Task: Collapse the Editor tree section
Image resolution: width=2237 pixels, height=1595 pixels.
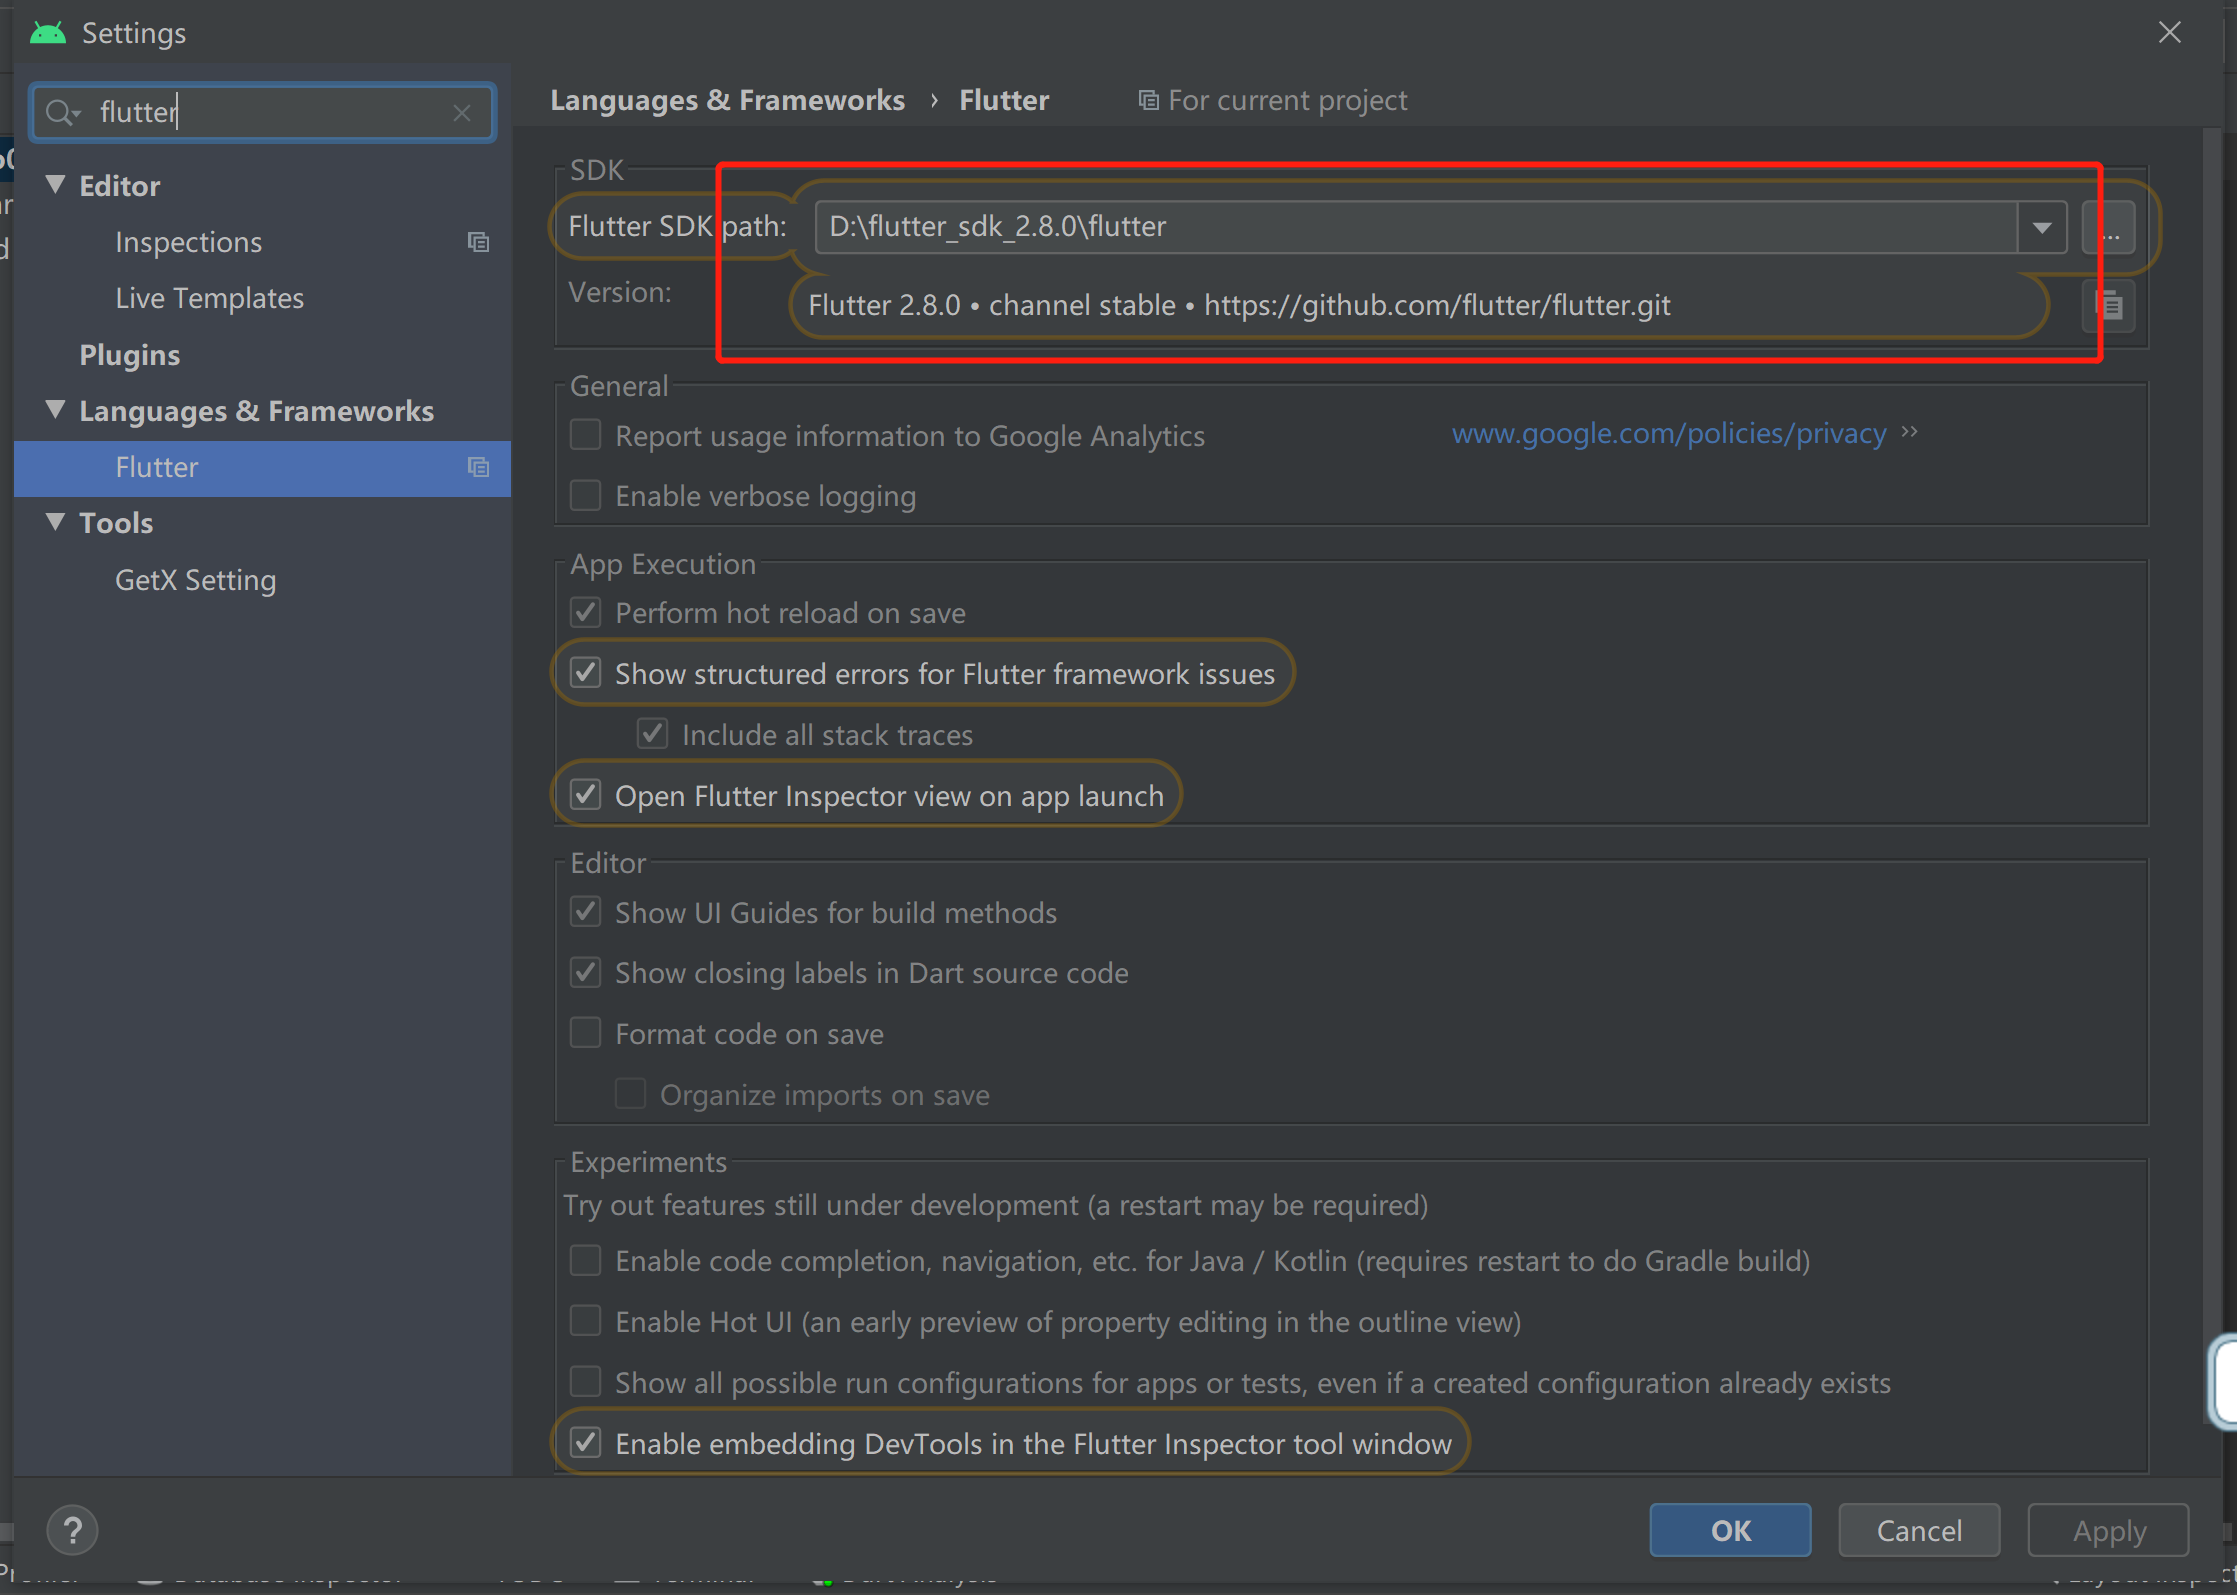Action: (x=56, y=185)
